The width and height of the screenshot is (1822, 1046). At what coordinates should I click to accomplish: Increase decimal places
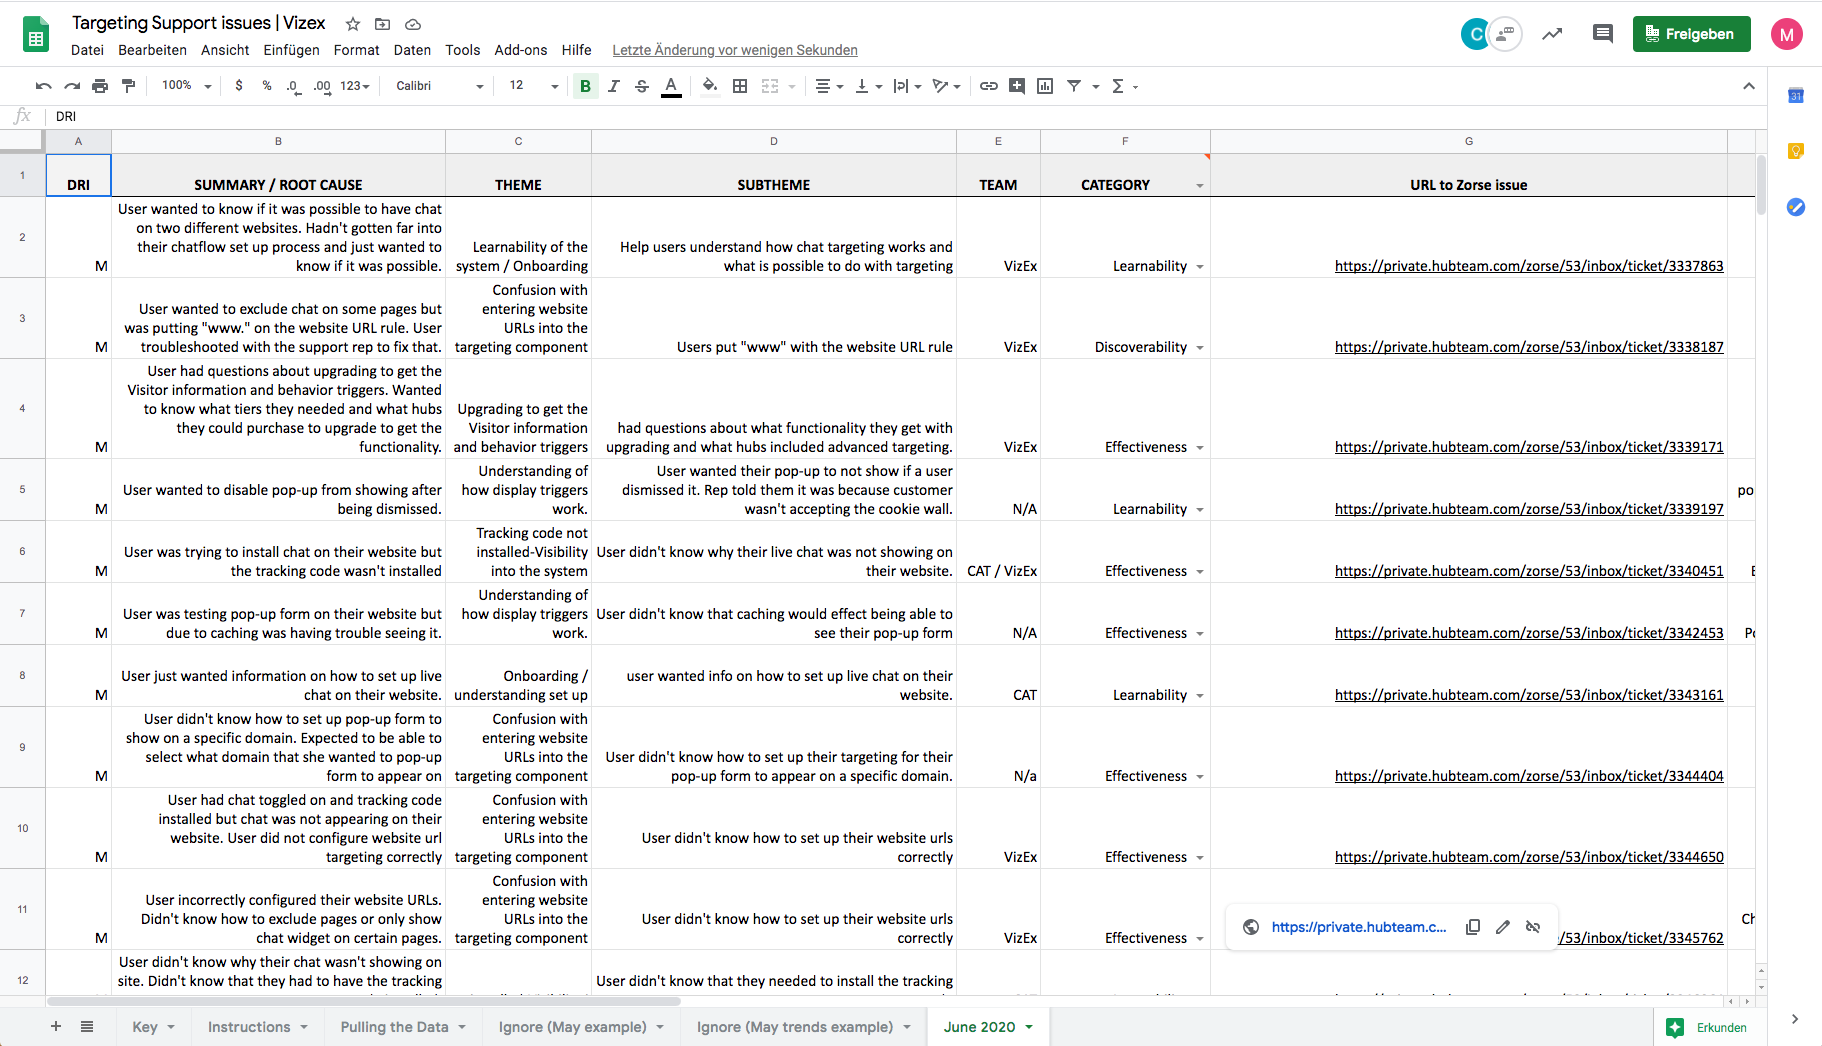(x=321, y=86)
